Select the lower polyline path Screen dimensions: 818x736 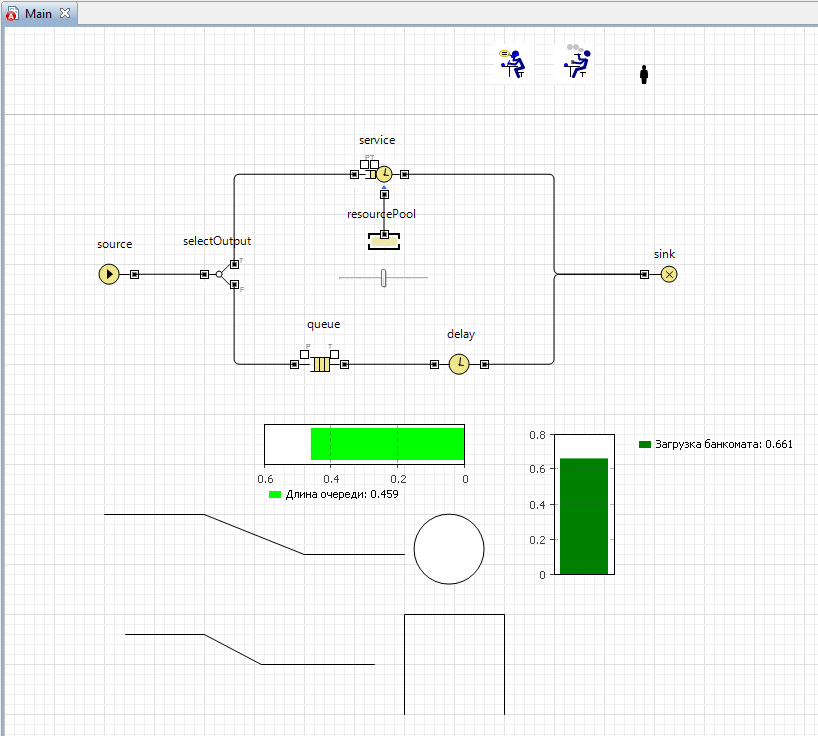[233, 649]
